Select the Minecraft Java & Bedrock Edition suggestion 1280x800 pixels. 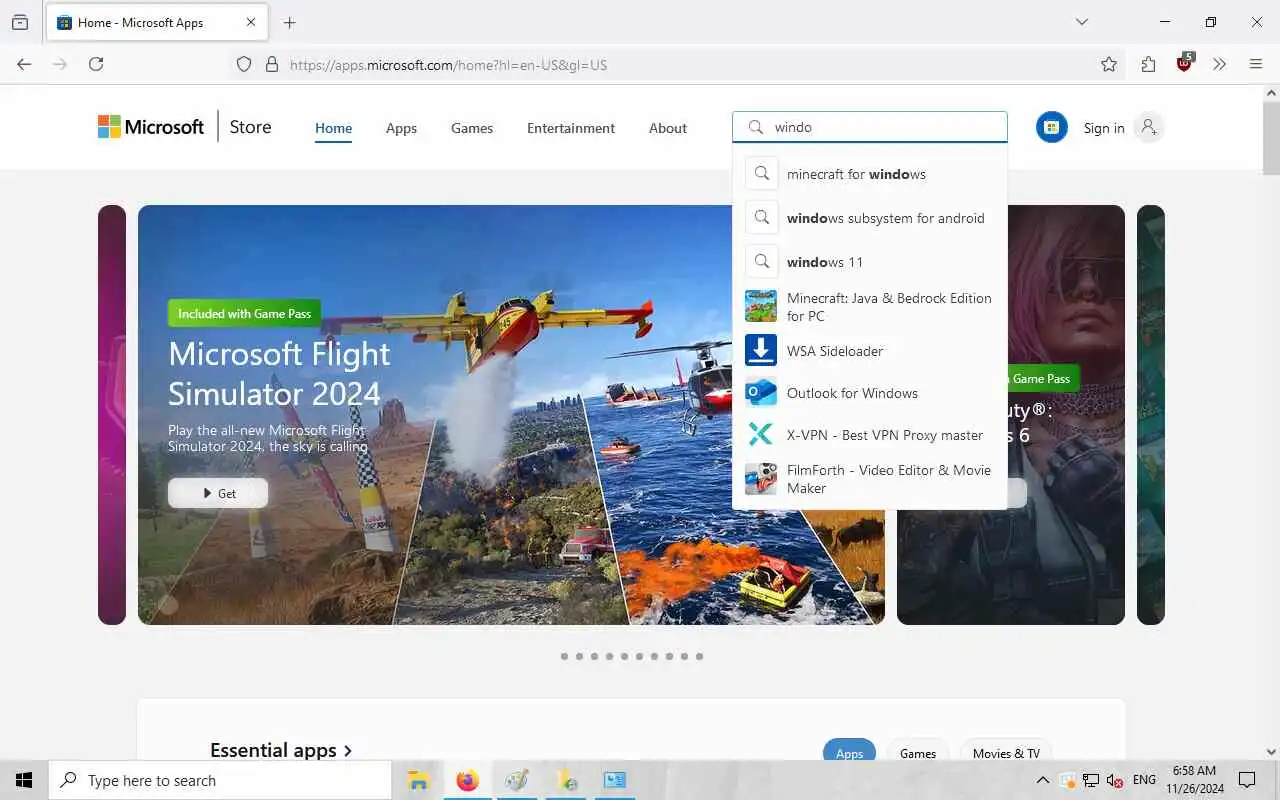click(x=870, y=307)
